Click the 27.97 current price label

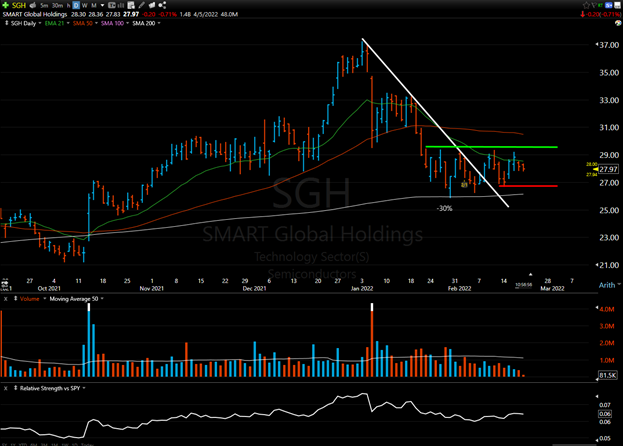608,169
